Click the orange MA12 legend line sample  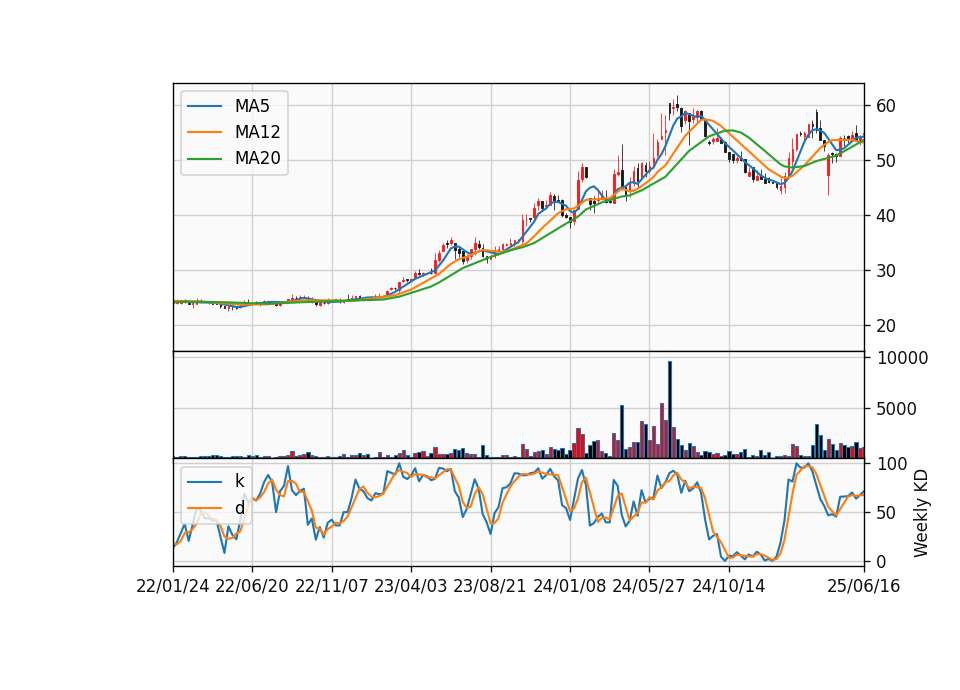coord(204,132)
